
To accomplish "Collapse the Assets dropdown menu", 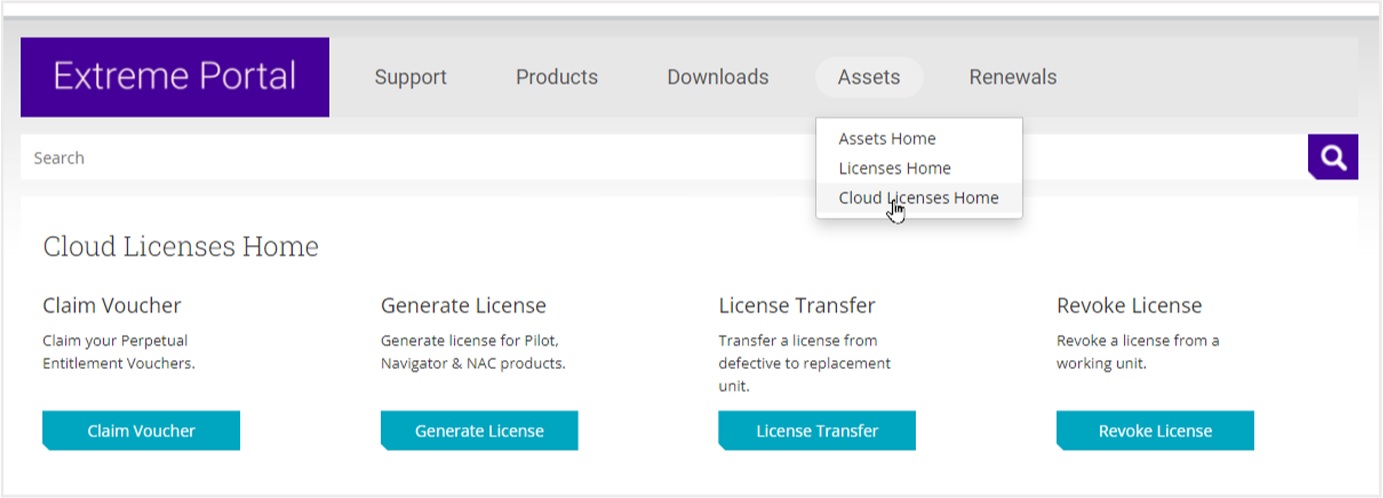I will pos(868,77).
